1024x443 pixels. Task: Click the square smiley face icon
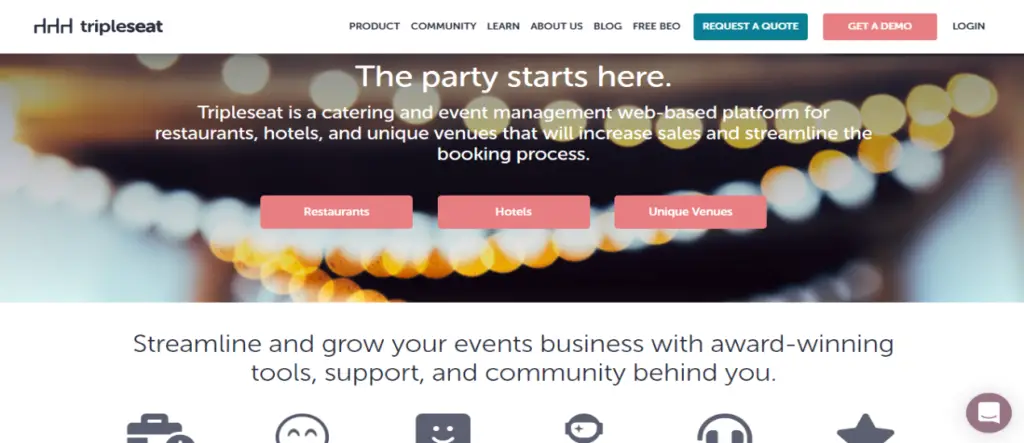point(443,429)
